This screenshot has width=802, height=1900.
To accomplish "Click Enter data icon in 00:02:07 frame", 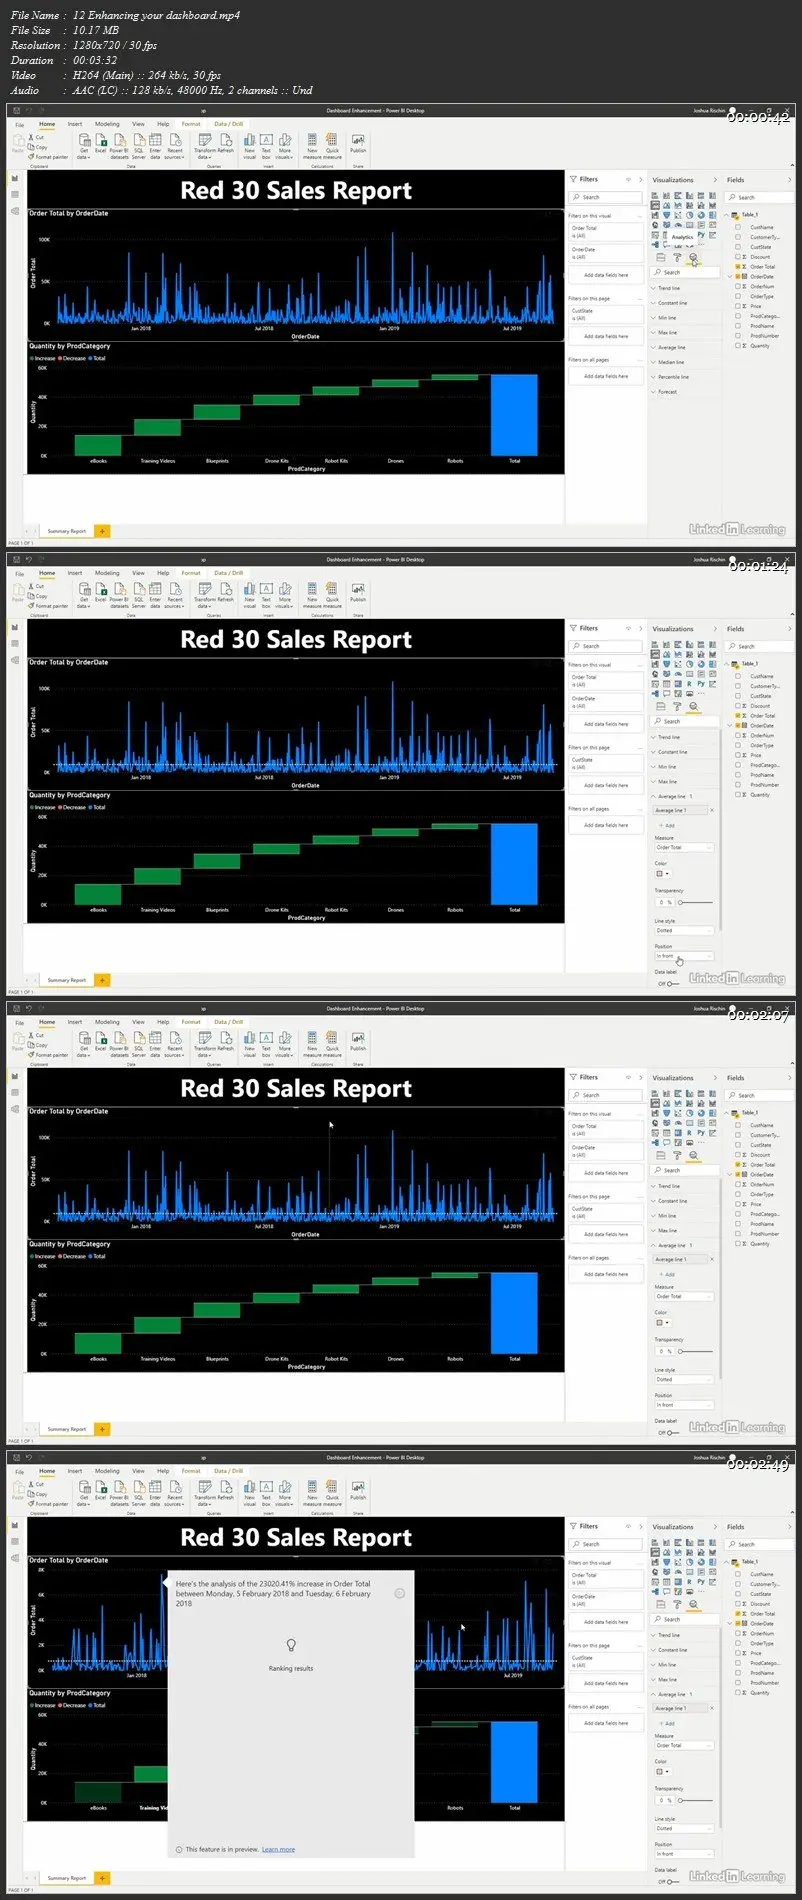I will pyautogui.click(x=155, y=1039).
